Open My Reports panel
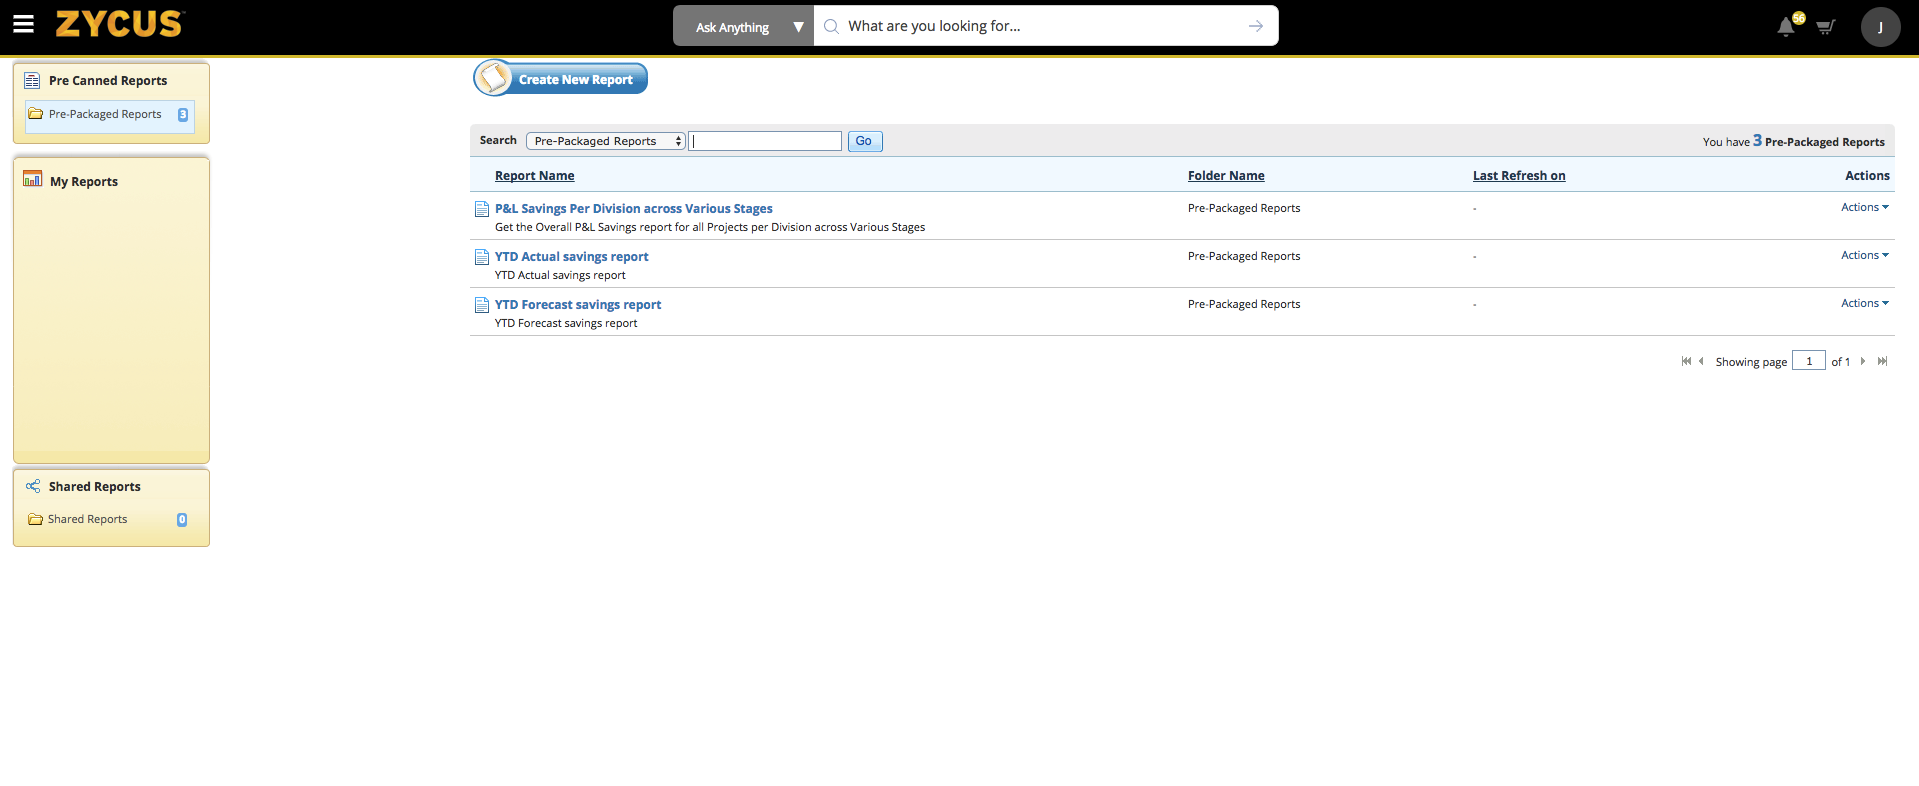Viewport: 1919px width, 786px height. pyautogui.click(x=84, y=181)
